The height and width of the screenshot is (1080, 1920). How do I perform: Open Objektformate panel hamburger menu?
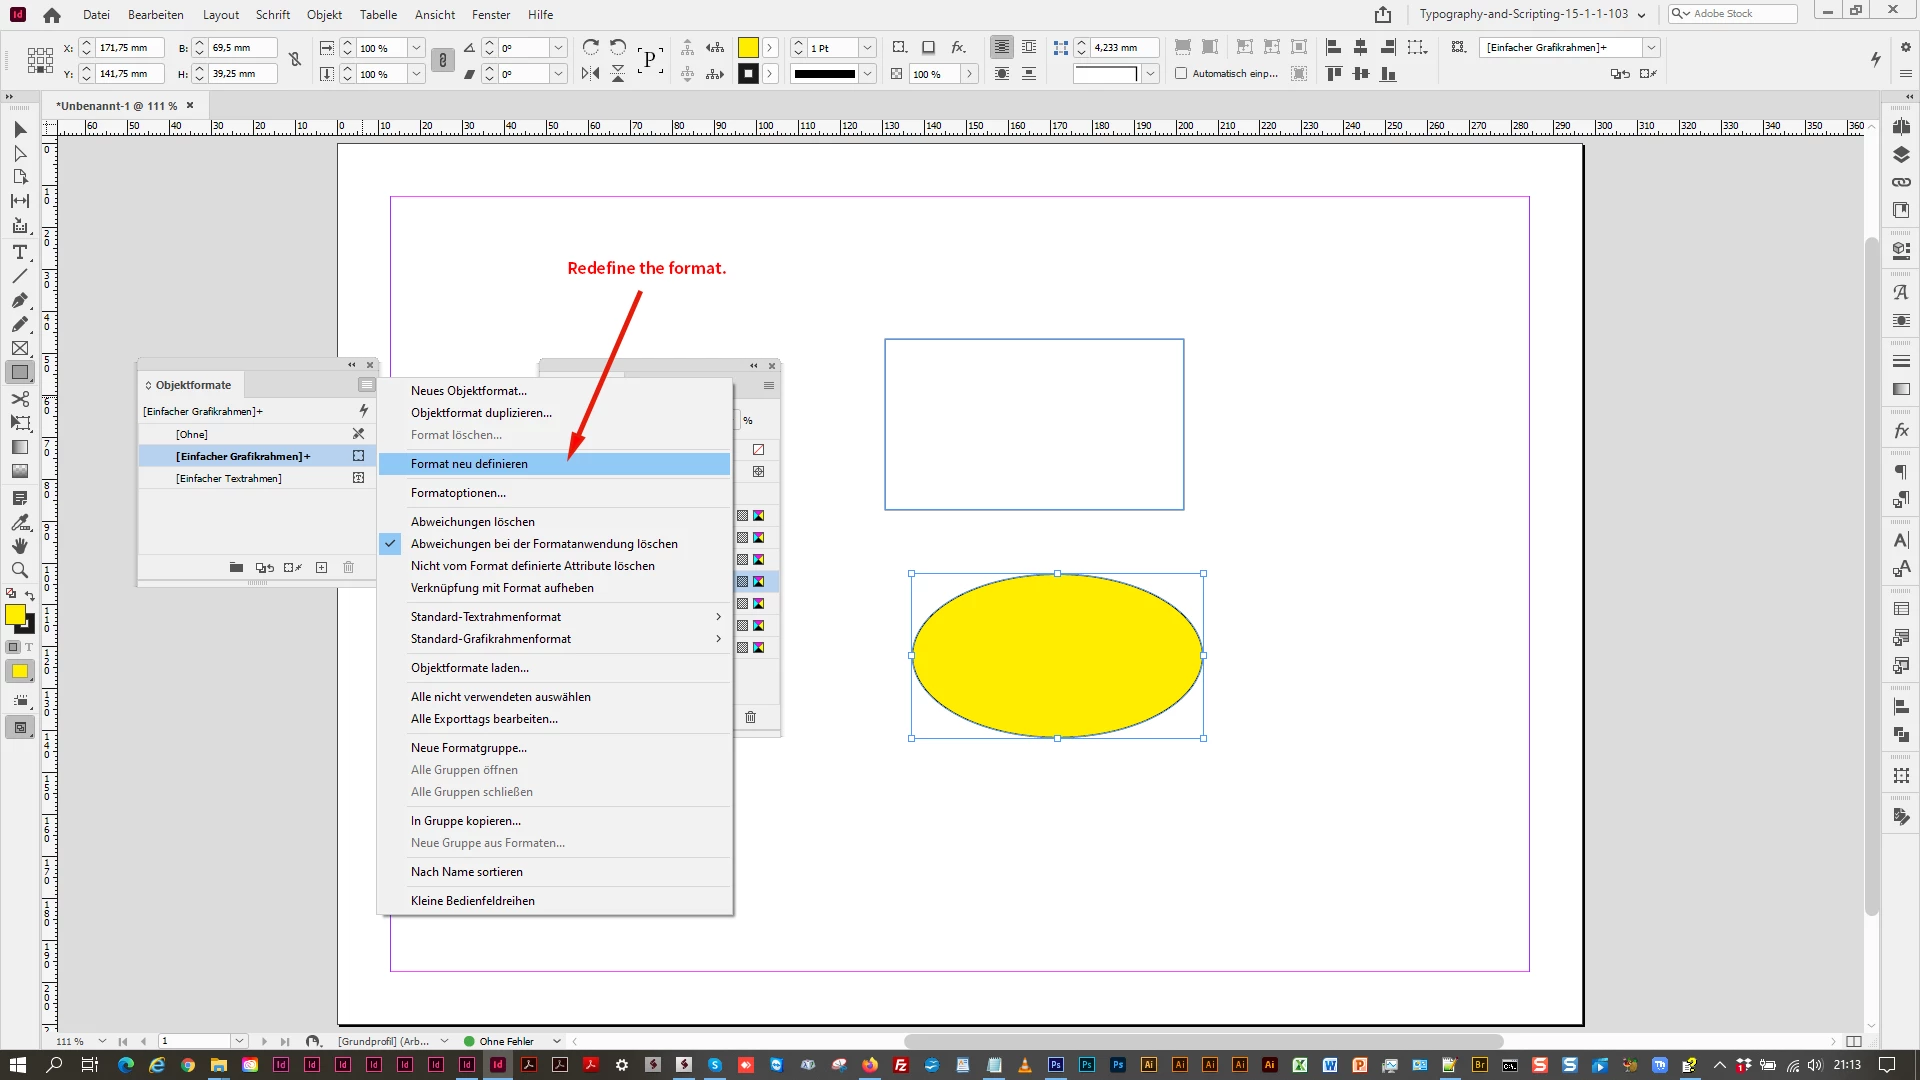pos(366,385)
